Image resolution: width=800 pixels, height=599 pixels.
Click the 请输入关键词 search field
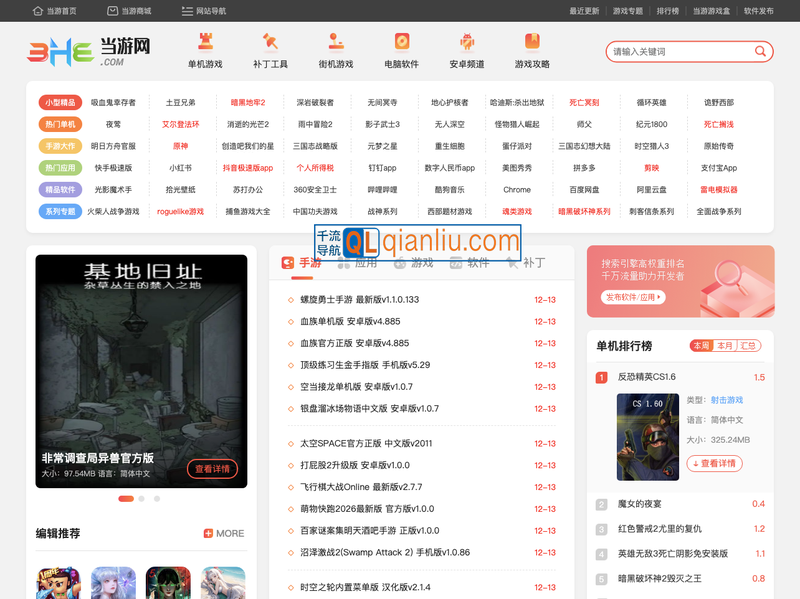678,52
